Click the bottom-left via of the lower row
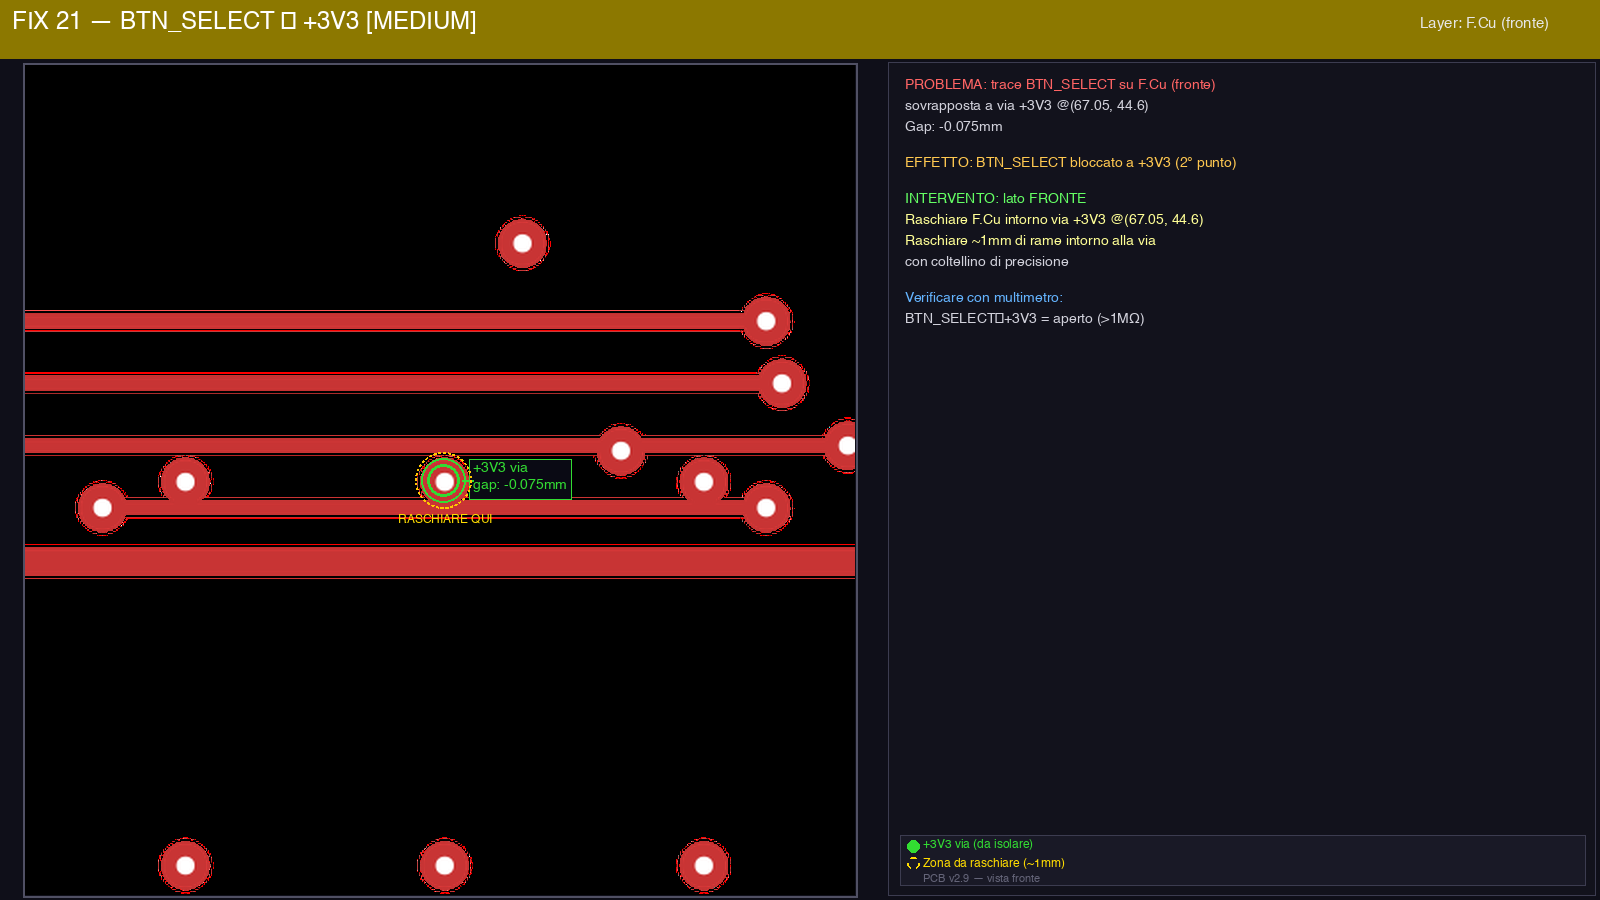This screenshot has width=1600, height=900. click(185, 865)
